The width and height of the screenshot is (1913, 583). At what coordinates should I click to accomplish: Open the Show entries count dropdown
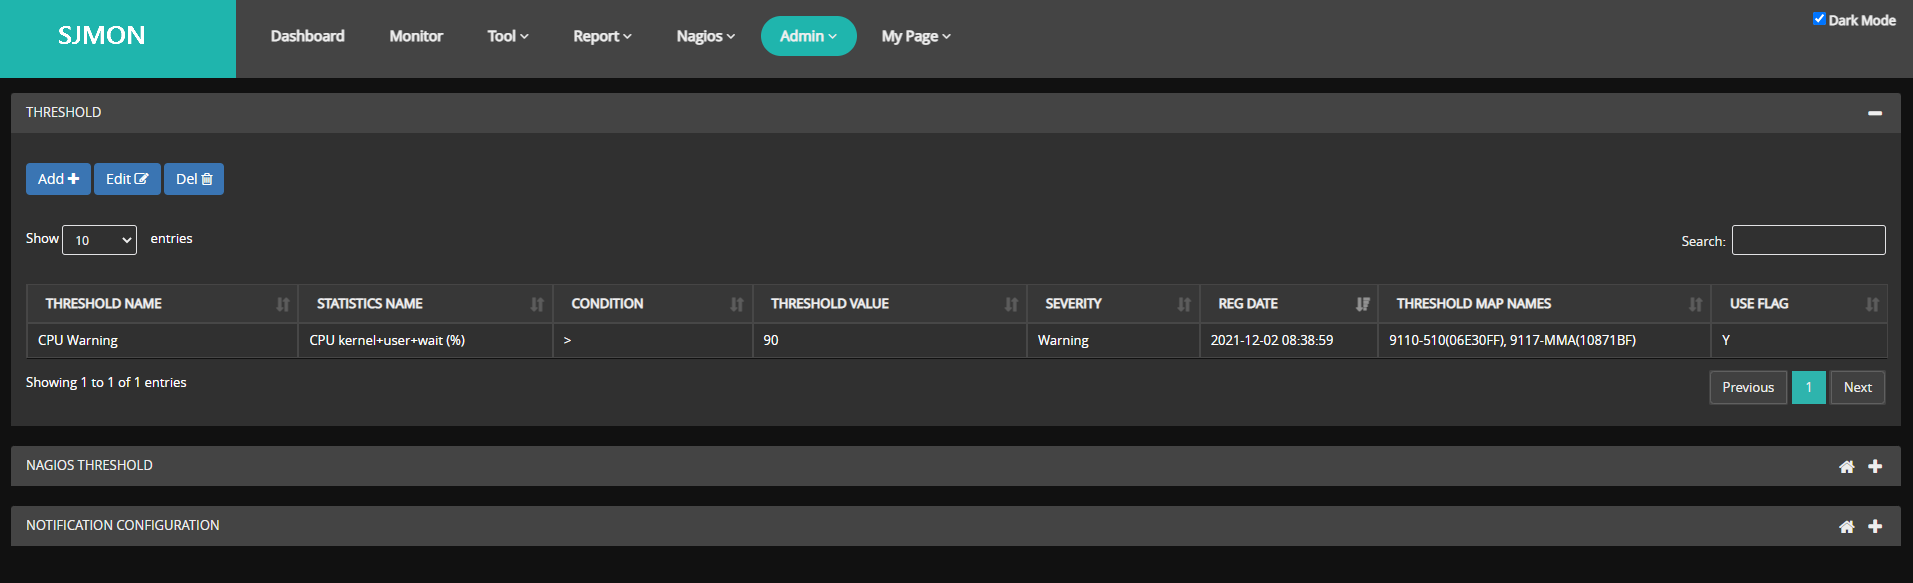pos(99,240)
